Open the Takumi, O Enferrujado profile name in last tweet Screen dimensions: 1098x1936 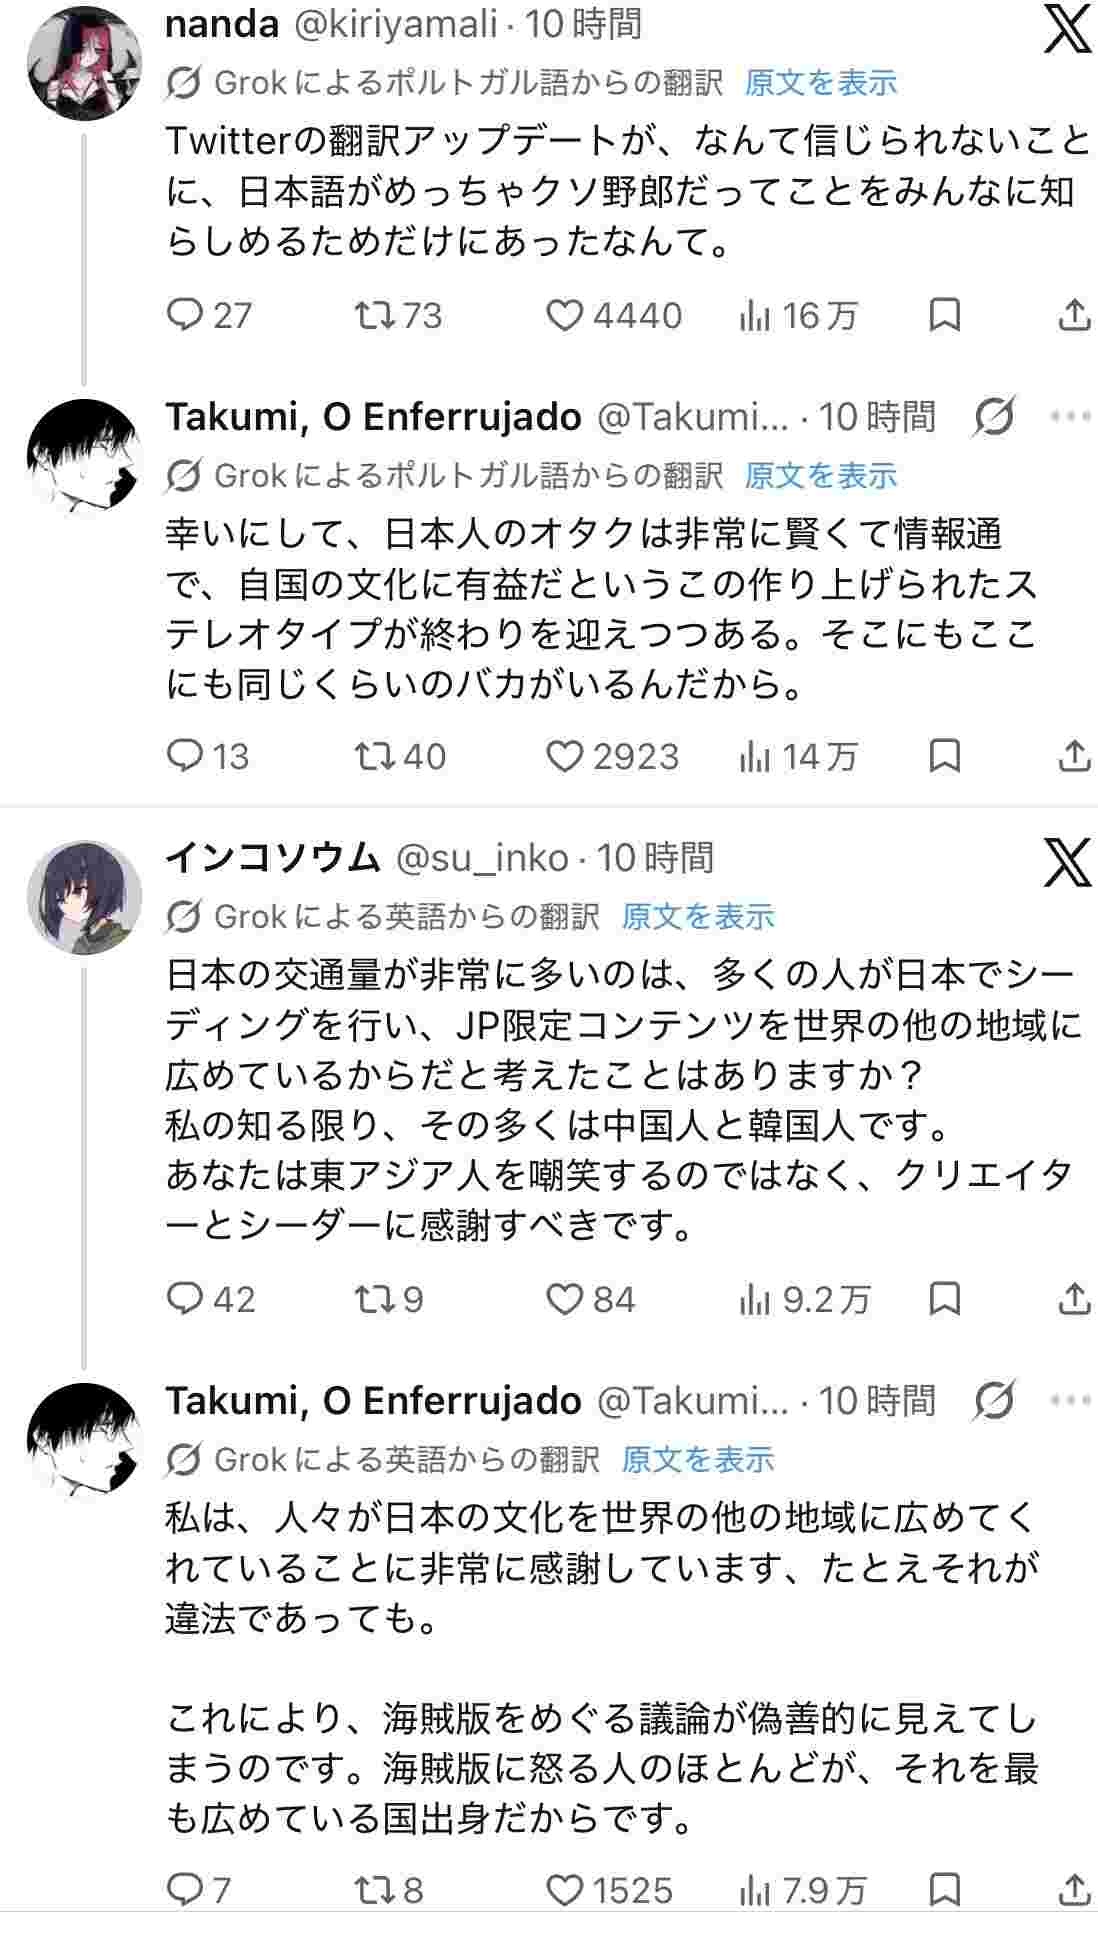coord(372,1400)
